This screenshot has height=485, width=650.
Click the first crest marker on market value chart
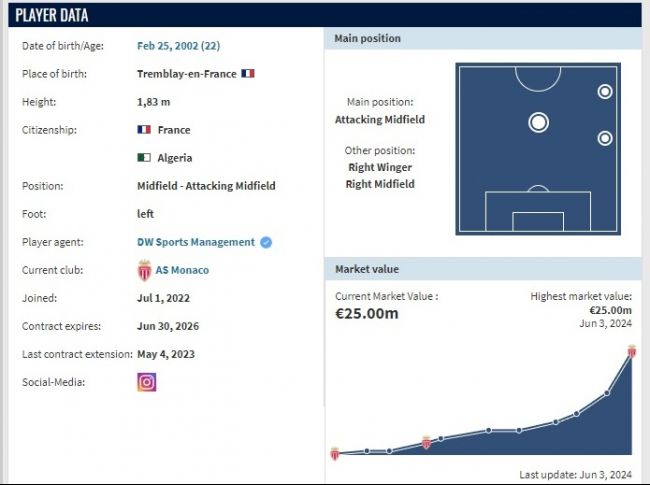pos(335,454)
